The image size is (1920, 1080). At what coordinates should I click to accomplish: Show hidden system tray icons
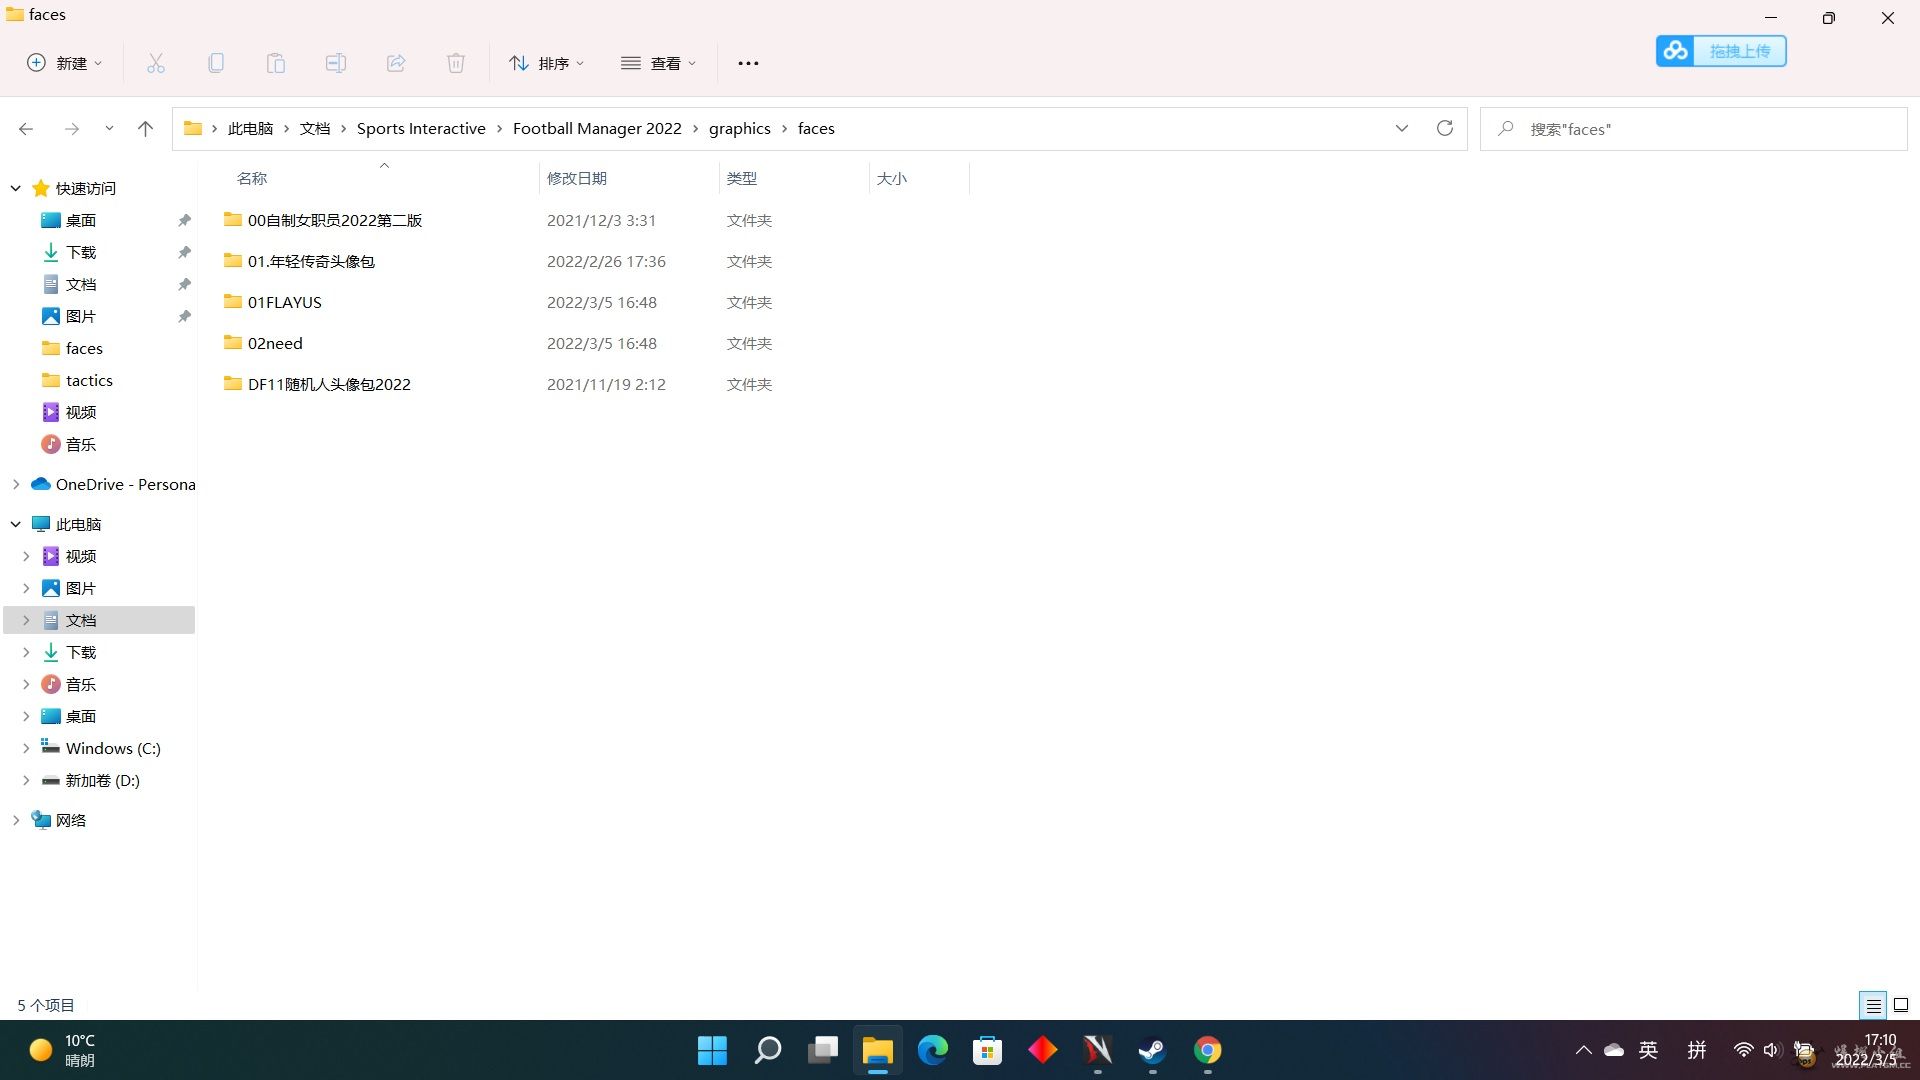pos(1583,1050)
